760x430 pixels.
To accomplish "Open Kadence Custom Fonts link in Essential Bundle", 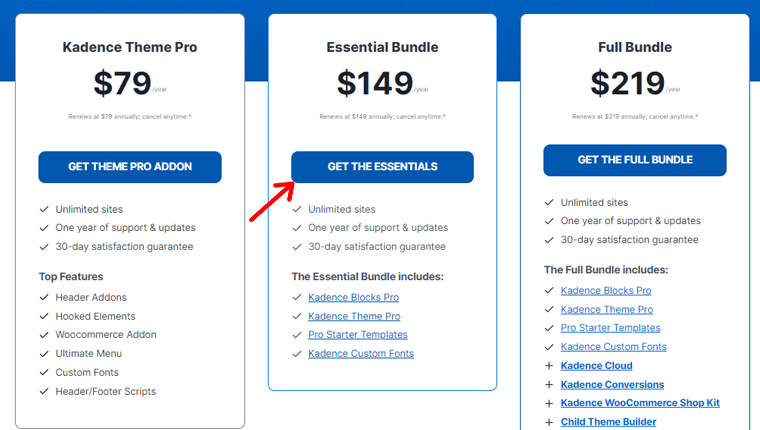I will [360, 354].
